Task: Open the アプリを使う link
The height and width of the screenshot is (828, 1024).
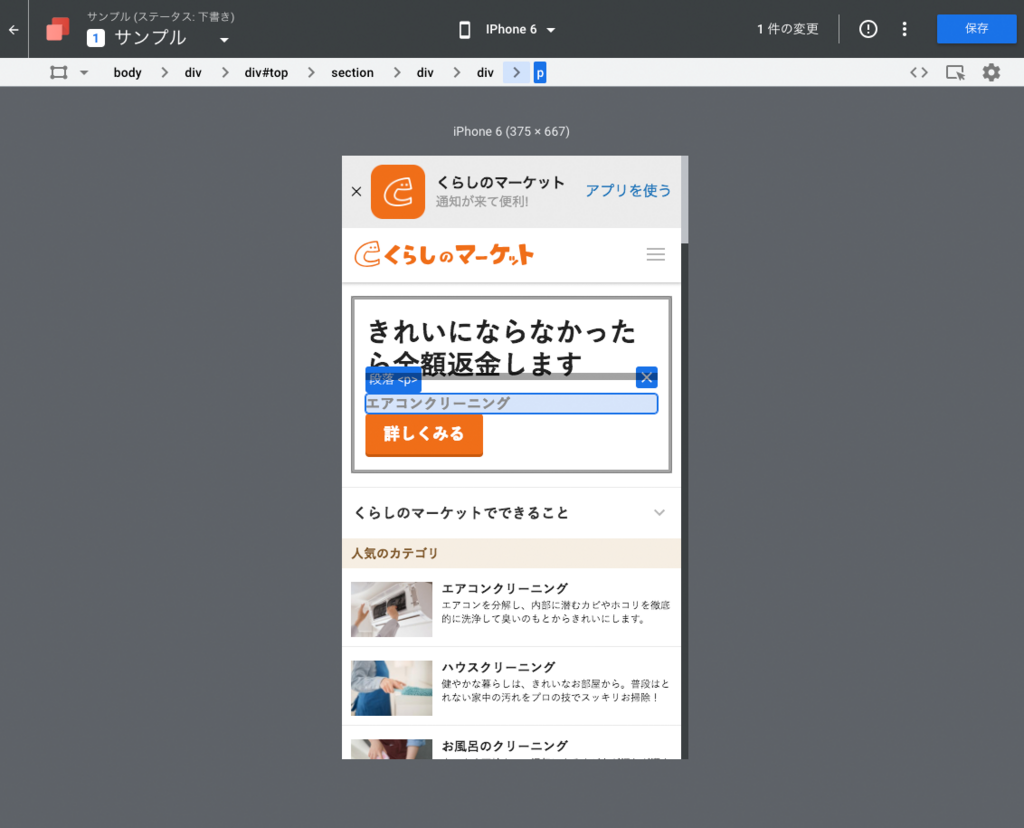Action: [628, 191]
